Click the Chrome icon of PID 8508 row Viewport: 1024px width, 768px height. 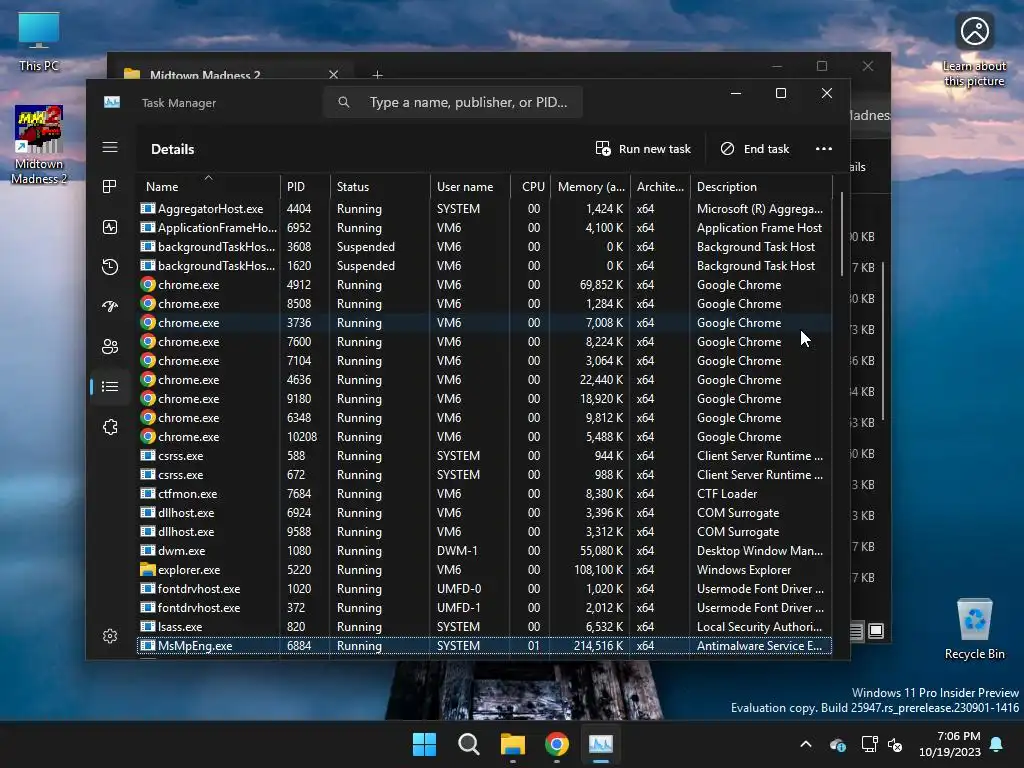click(148, 304)
